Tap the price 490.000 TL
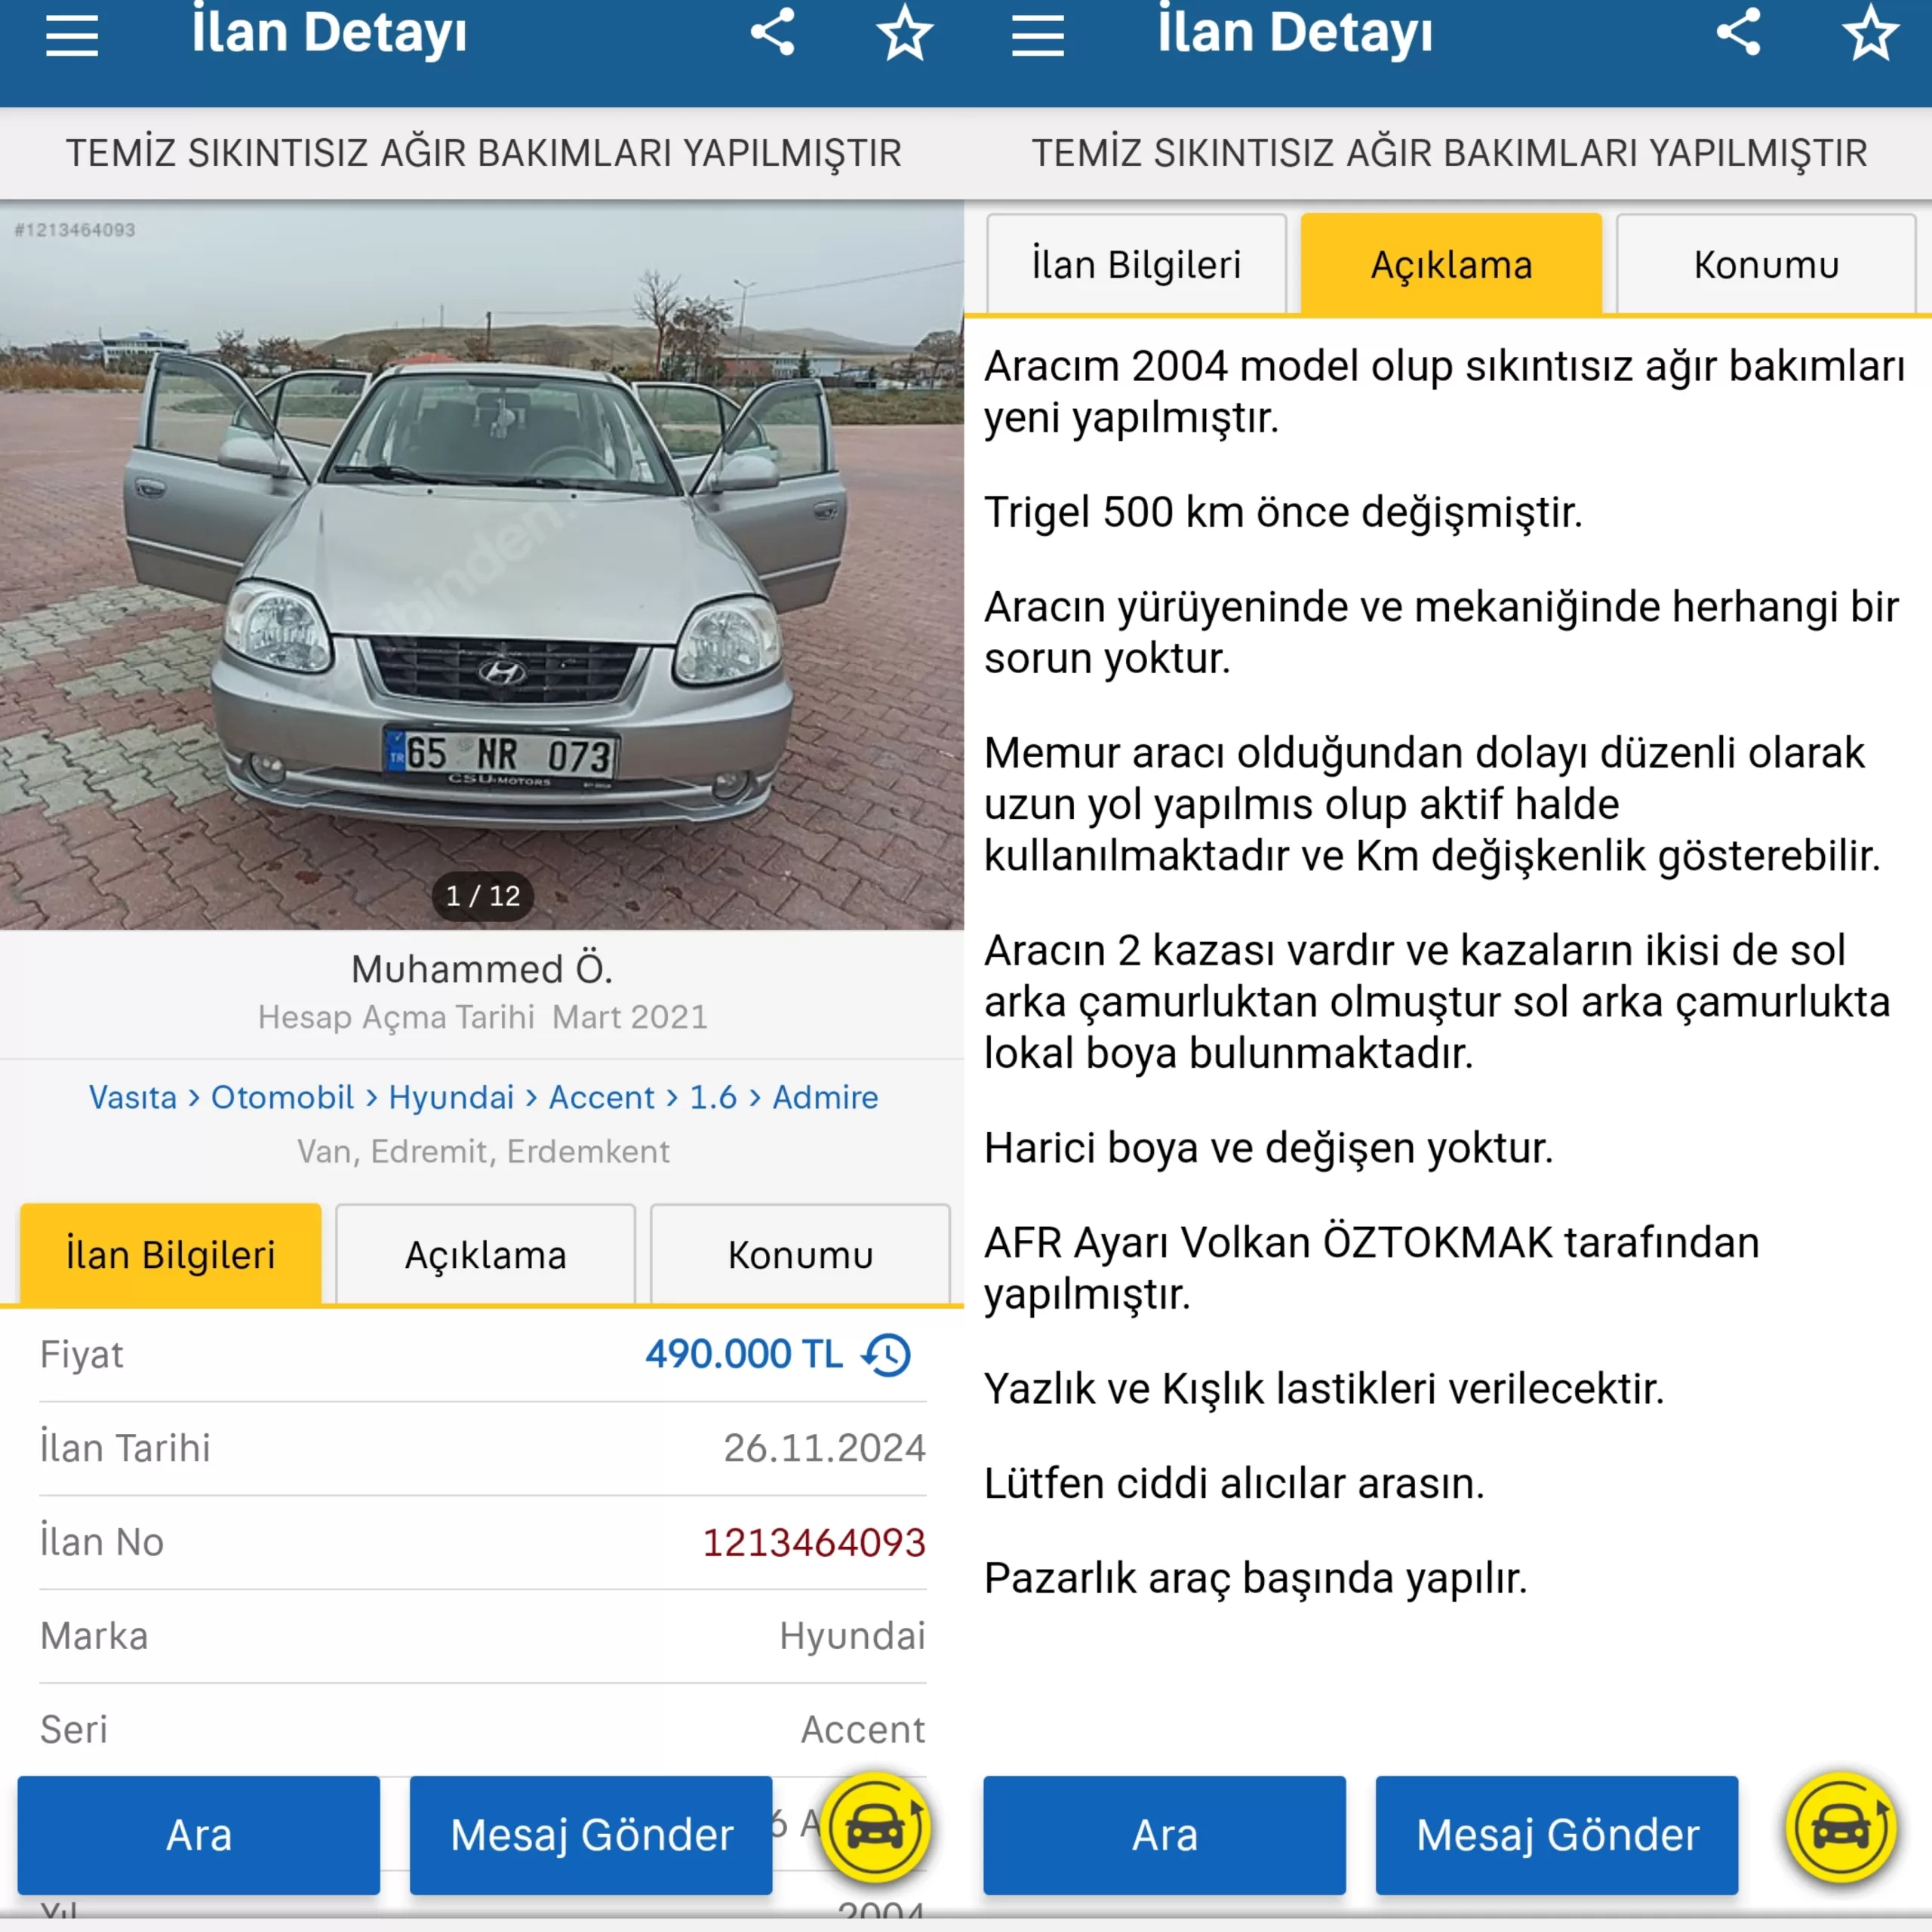Viewport: 1932px width, 1932px height. (744, 1354)
